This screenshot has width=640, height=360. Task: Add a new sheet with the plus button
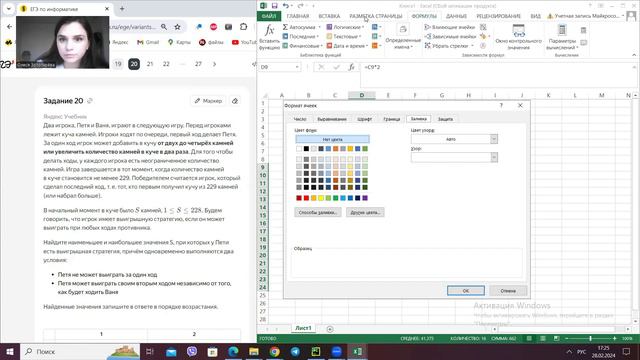click(330, 329)
